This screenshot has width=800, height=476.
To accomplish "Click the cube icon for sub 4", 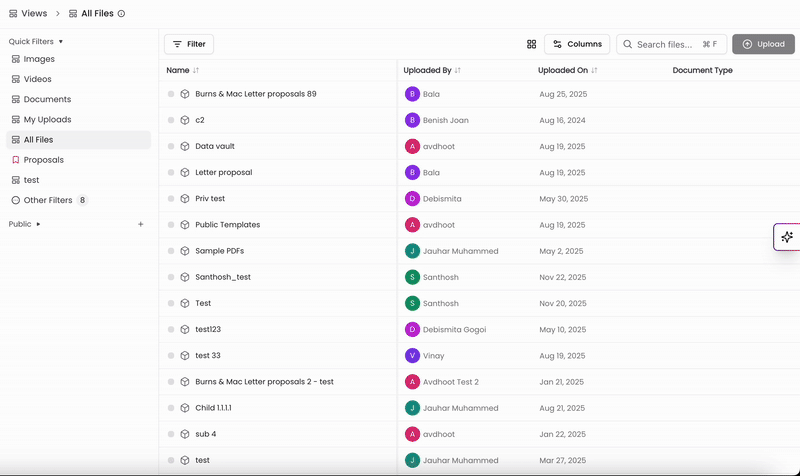I will 185,434.
